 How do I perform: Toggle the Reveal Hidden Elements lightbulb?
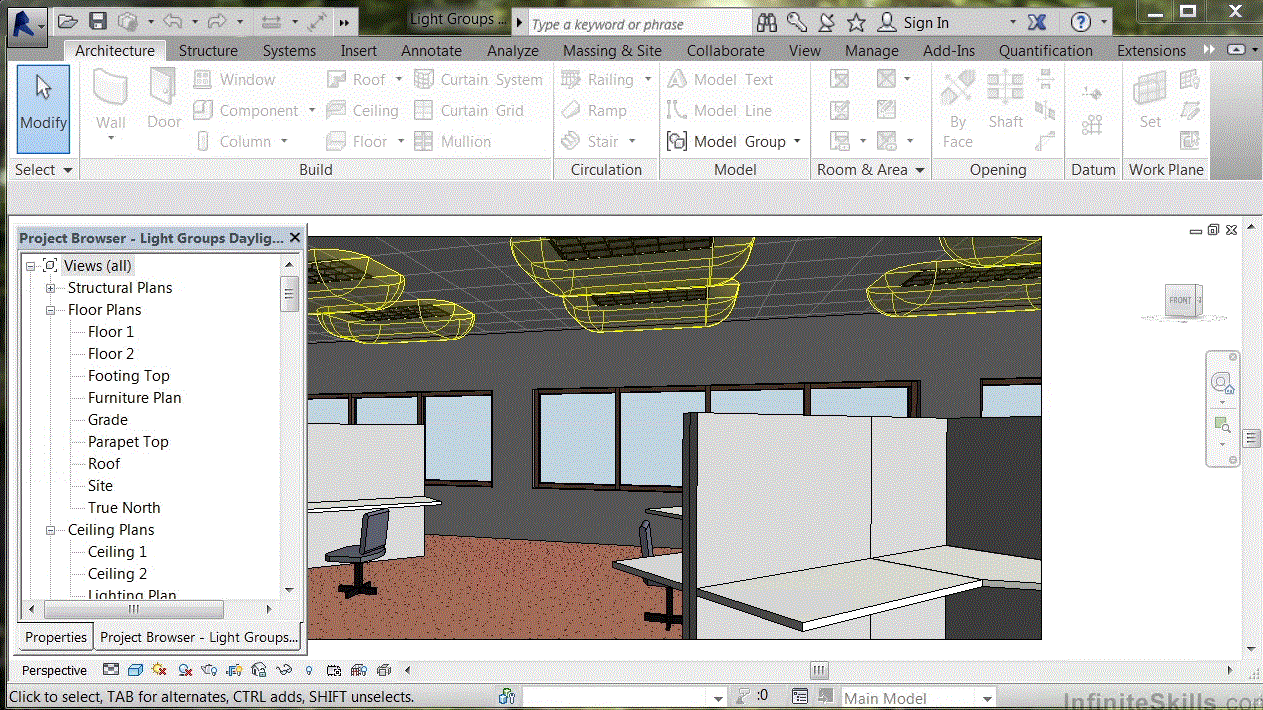tap(309, 670)
